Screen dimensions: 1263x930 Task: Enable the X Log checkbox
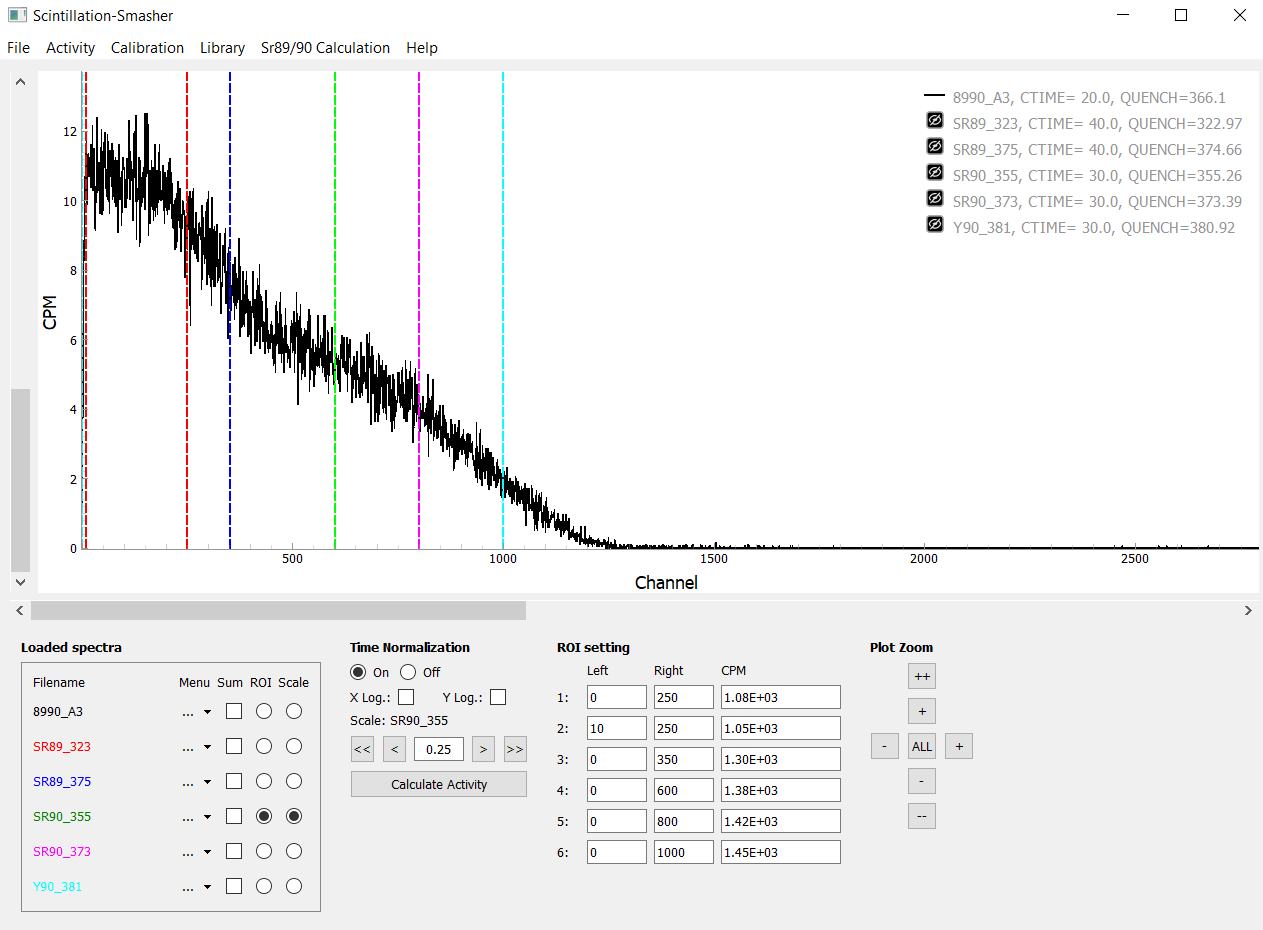coord(405,697)
